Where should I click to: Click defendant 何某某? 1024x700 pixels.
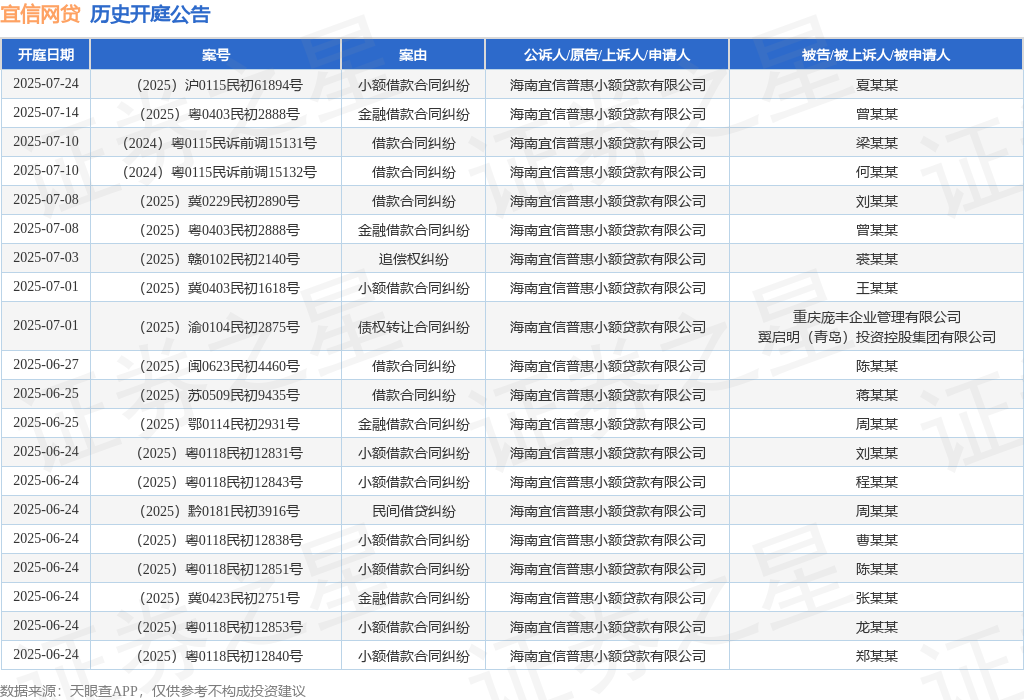tap(876, 172)
